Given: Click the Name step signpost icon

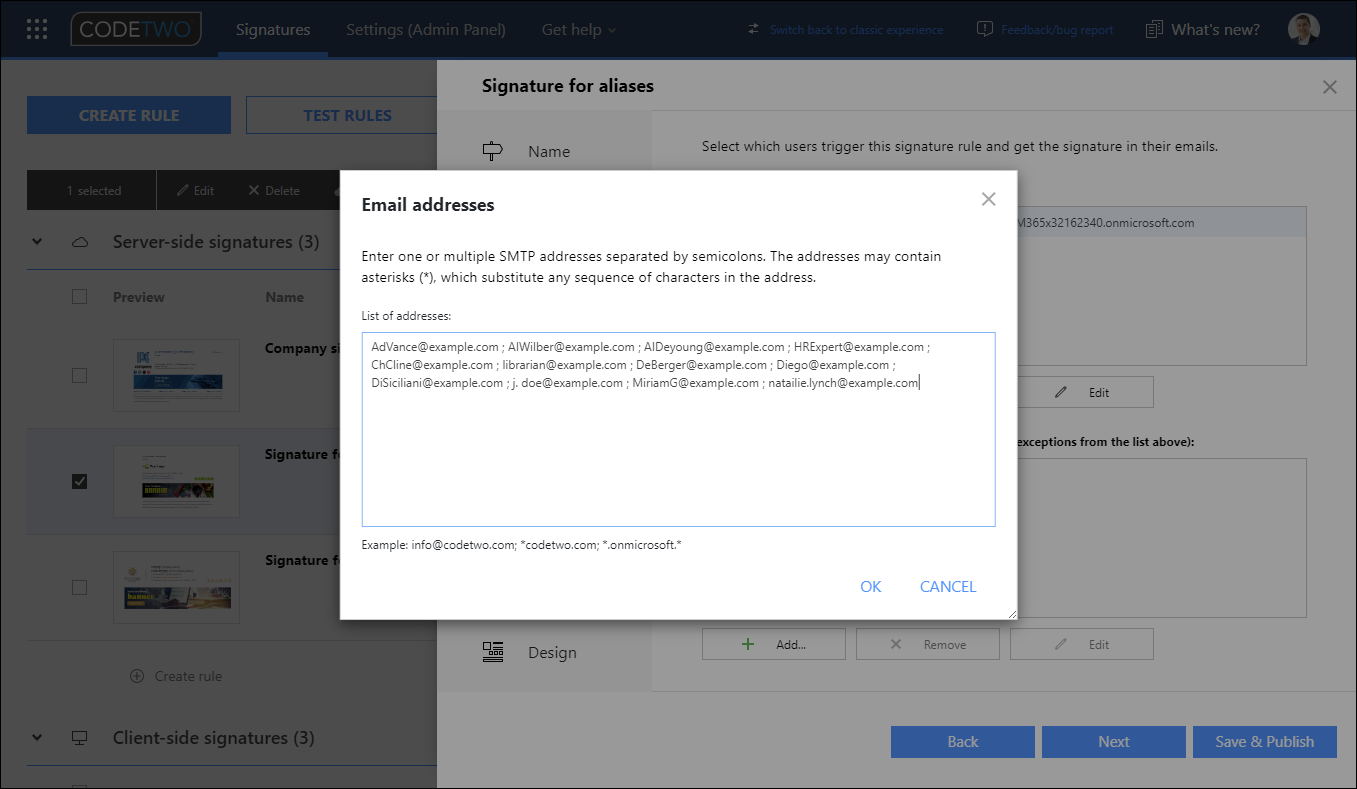Looking at the screenshot, I should point(493,152).
